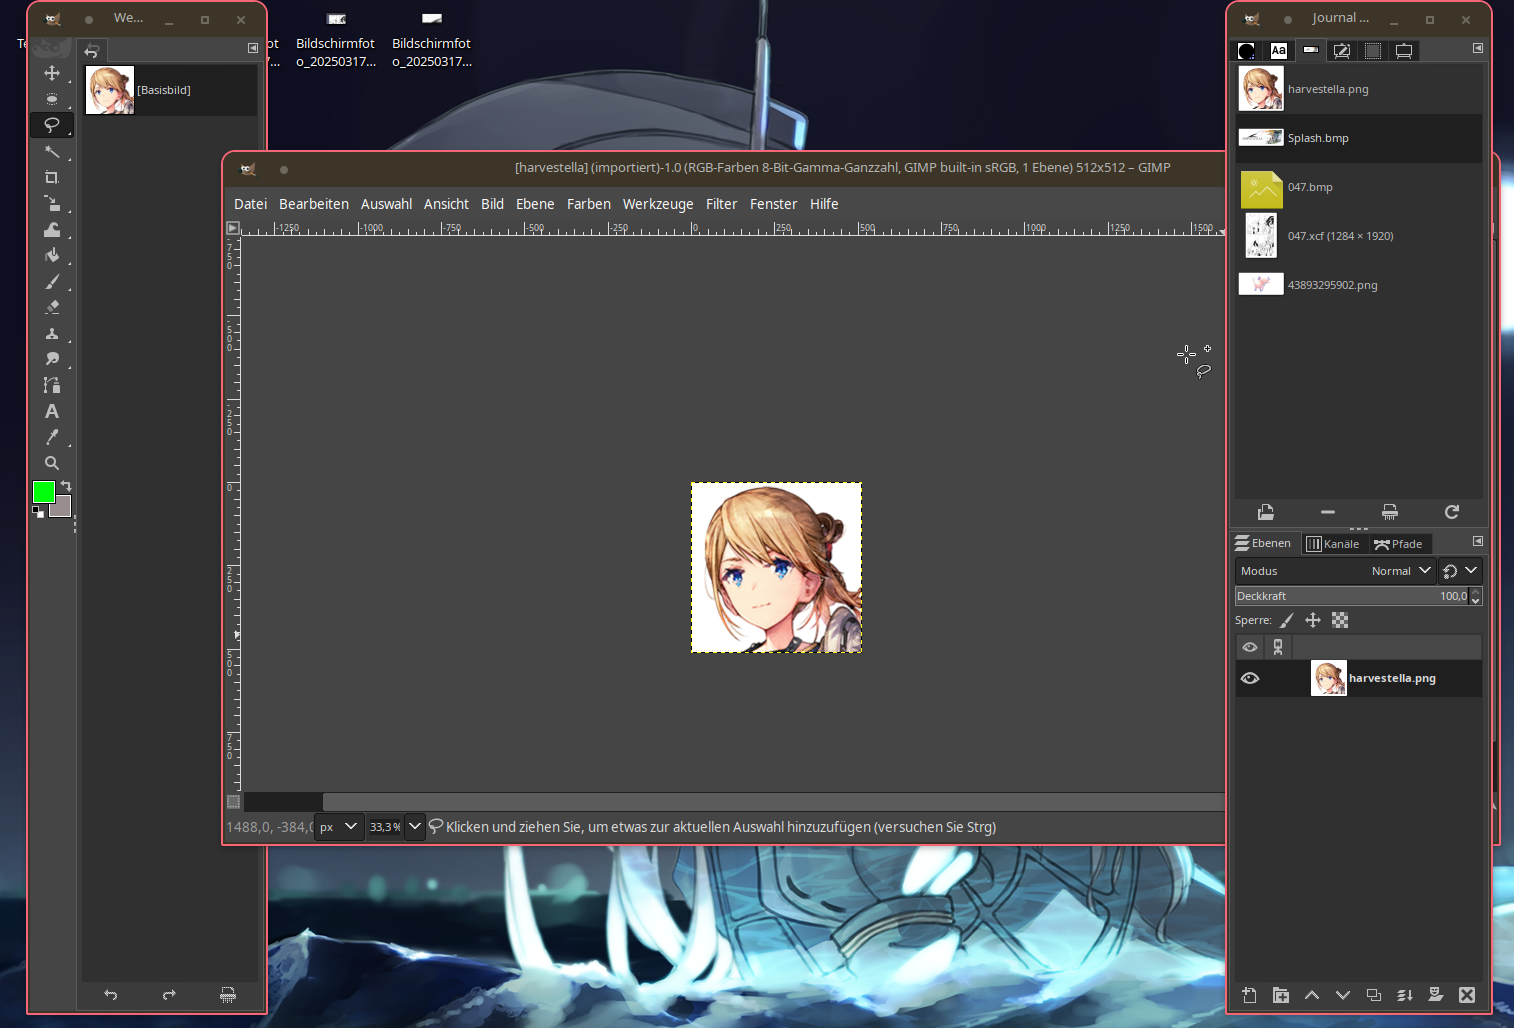Image resolution: width=1514 pixels, height=1028 pixels.
Task: Toggle the position and size lock
Action: pos(1313,620)
